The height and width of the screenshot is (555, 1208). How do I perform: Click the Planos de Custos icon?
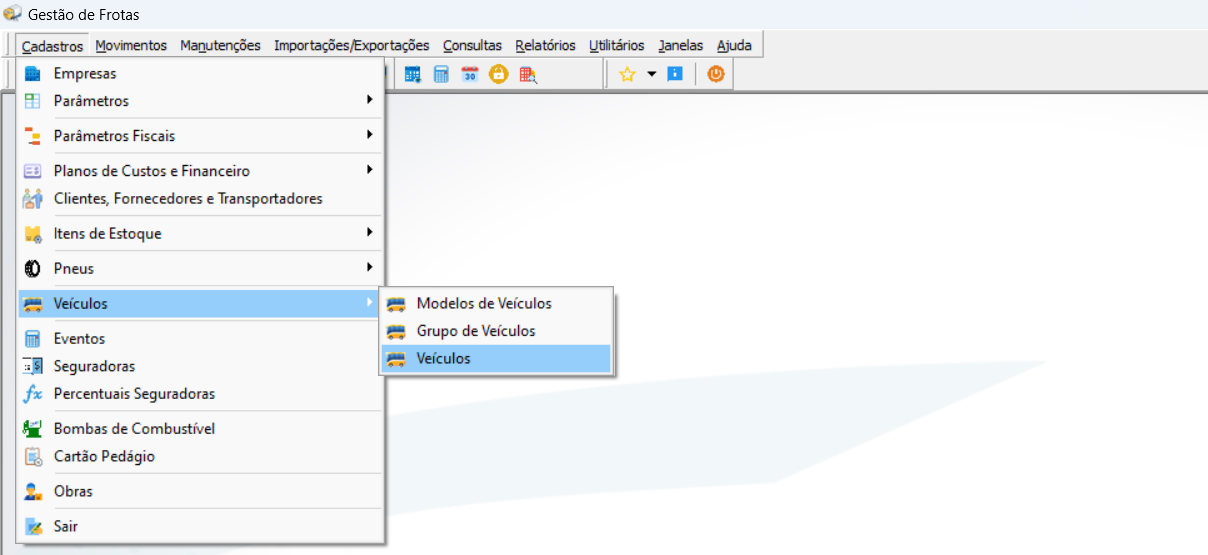(x=33, y=171)
